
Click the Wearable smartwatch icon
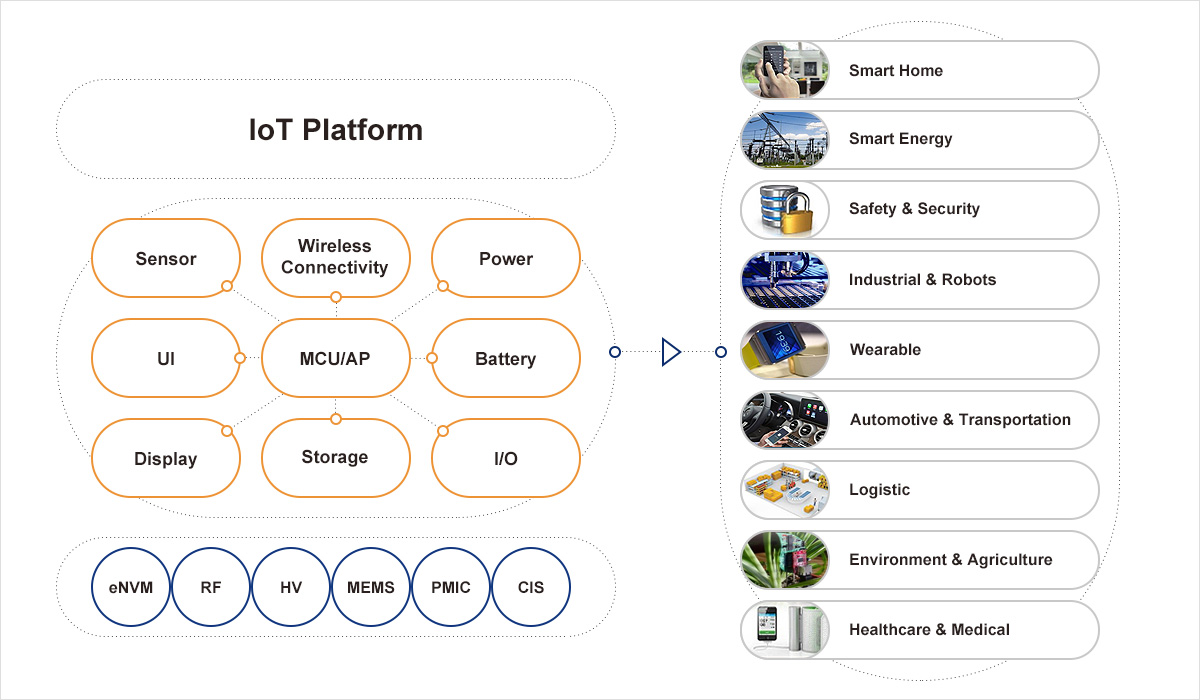point(785,350)
